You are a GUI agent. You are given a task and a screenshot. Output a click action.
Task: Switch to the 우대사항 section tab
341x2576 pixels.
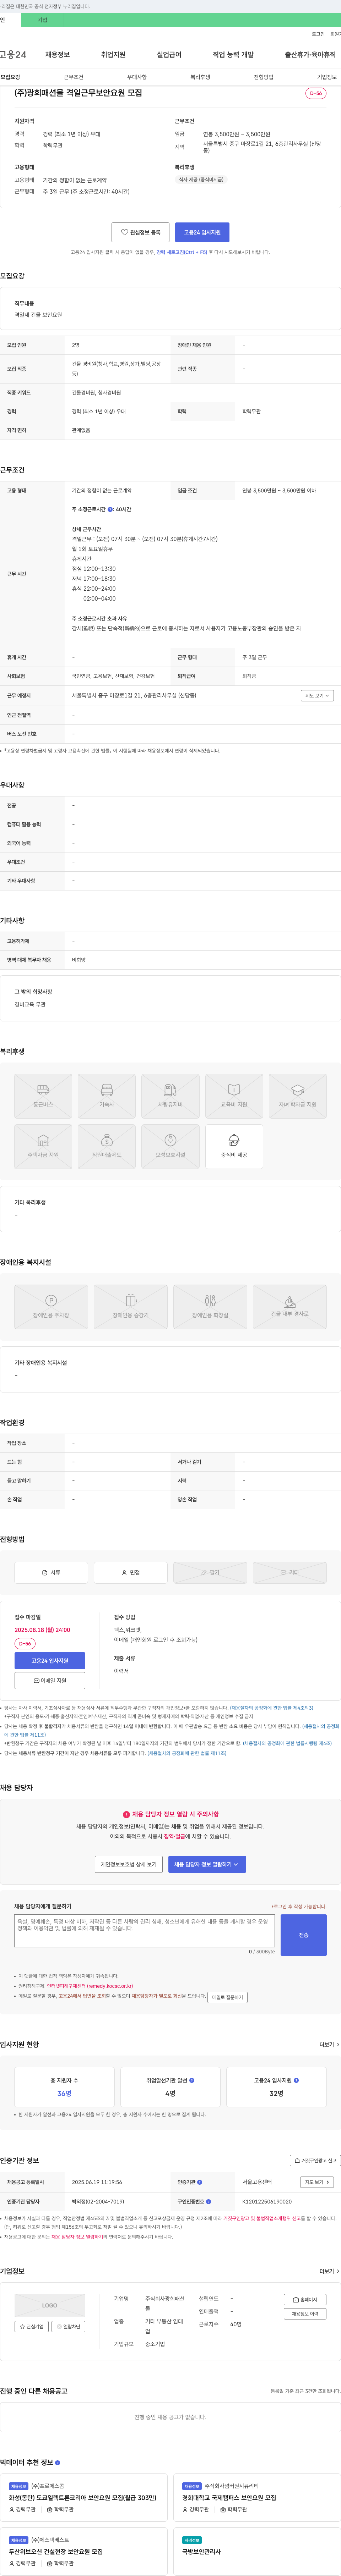pos(137,77)
